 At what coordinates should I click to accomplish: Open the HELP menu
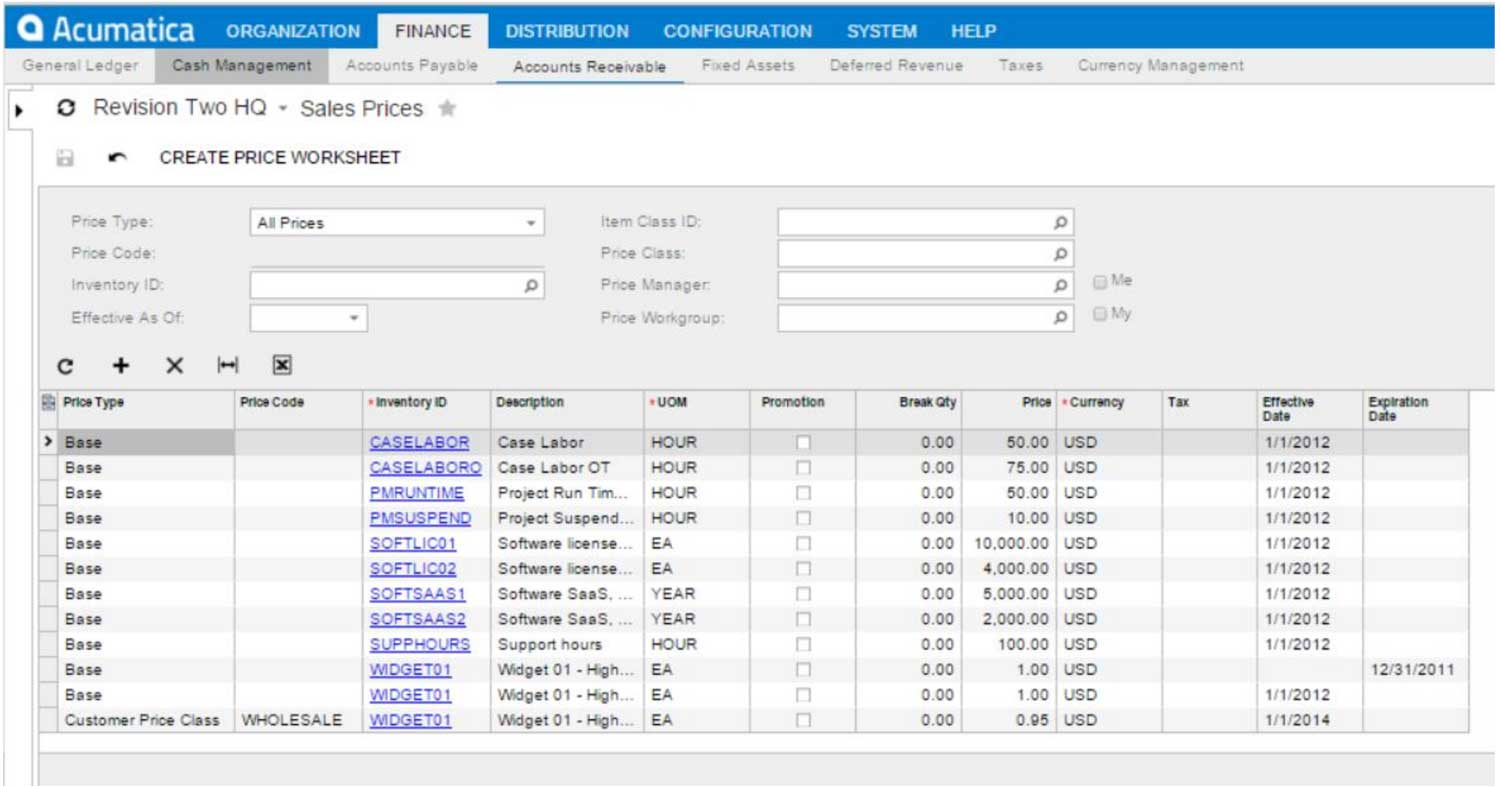click(973, 32)
